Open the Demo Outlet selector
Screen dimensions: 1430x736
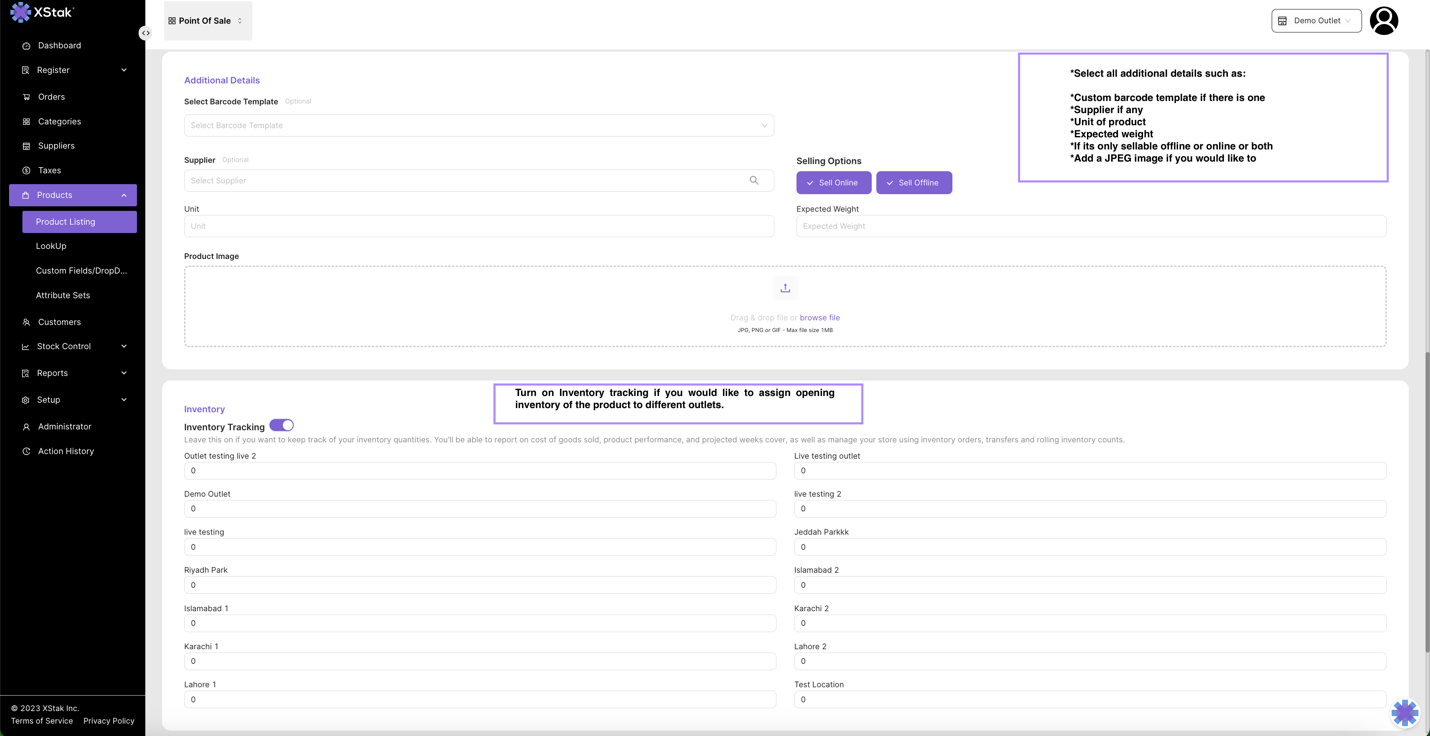pyautogui.click(x=1316, y=21)
